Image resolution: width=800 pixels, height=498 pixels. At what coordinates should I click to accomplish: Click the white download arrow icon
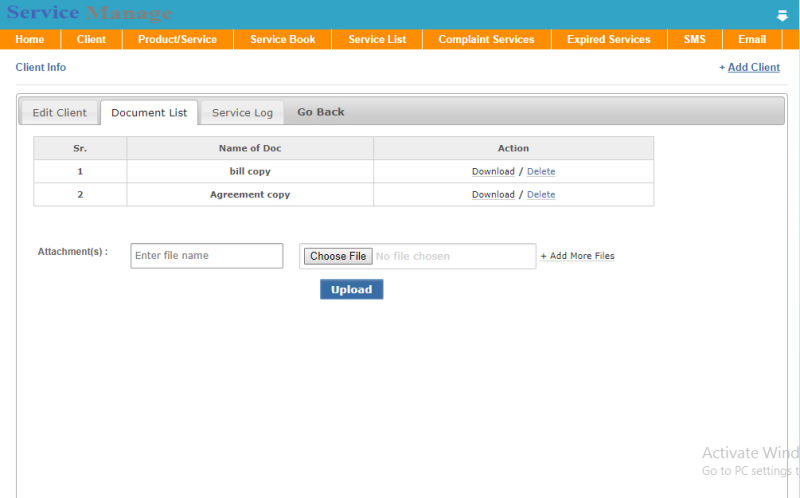tap(782, 15)
